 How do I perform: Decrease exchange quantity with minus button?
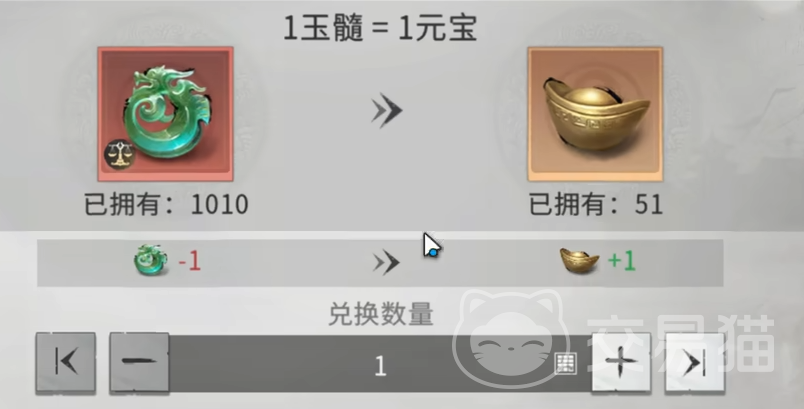[x=139, y=363]
